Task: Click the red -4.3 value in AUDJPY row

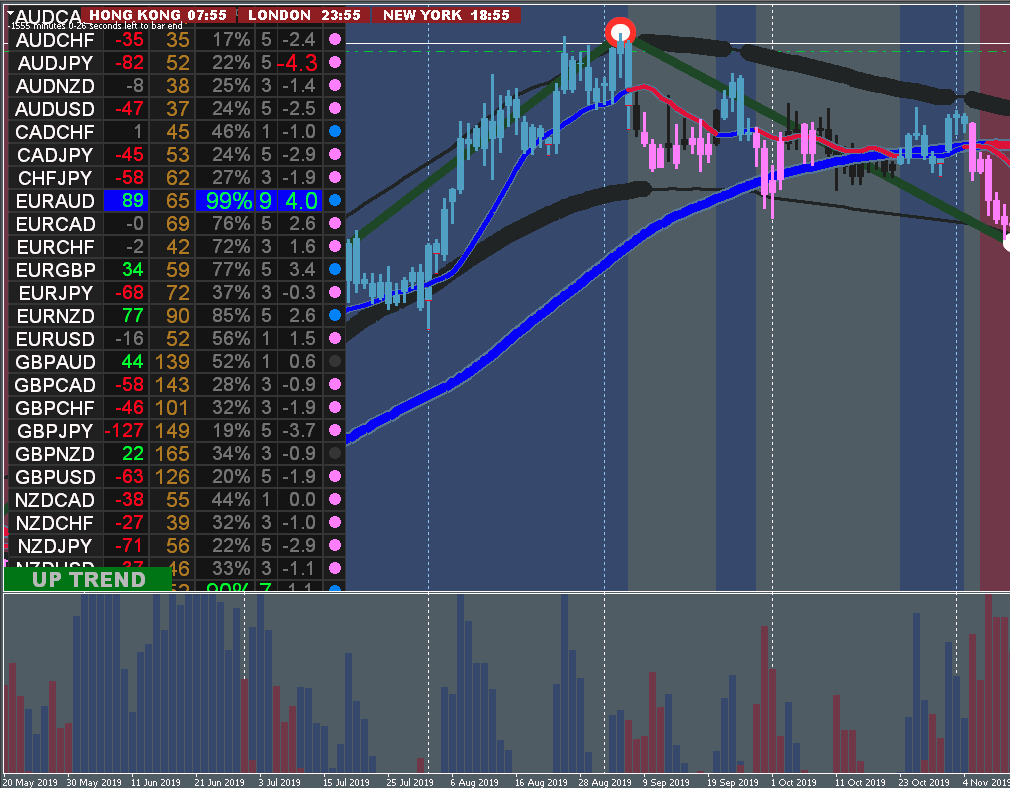Action: [x=297, y=63]
